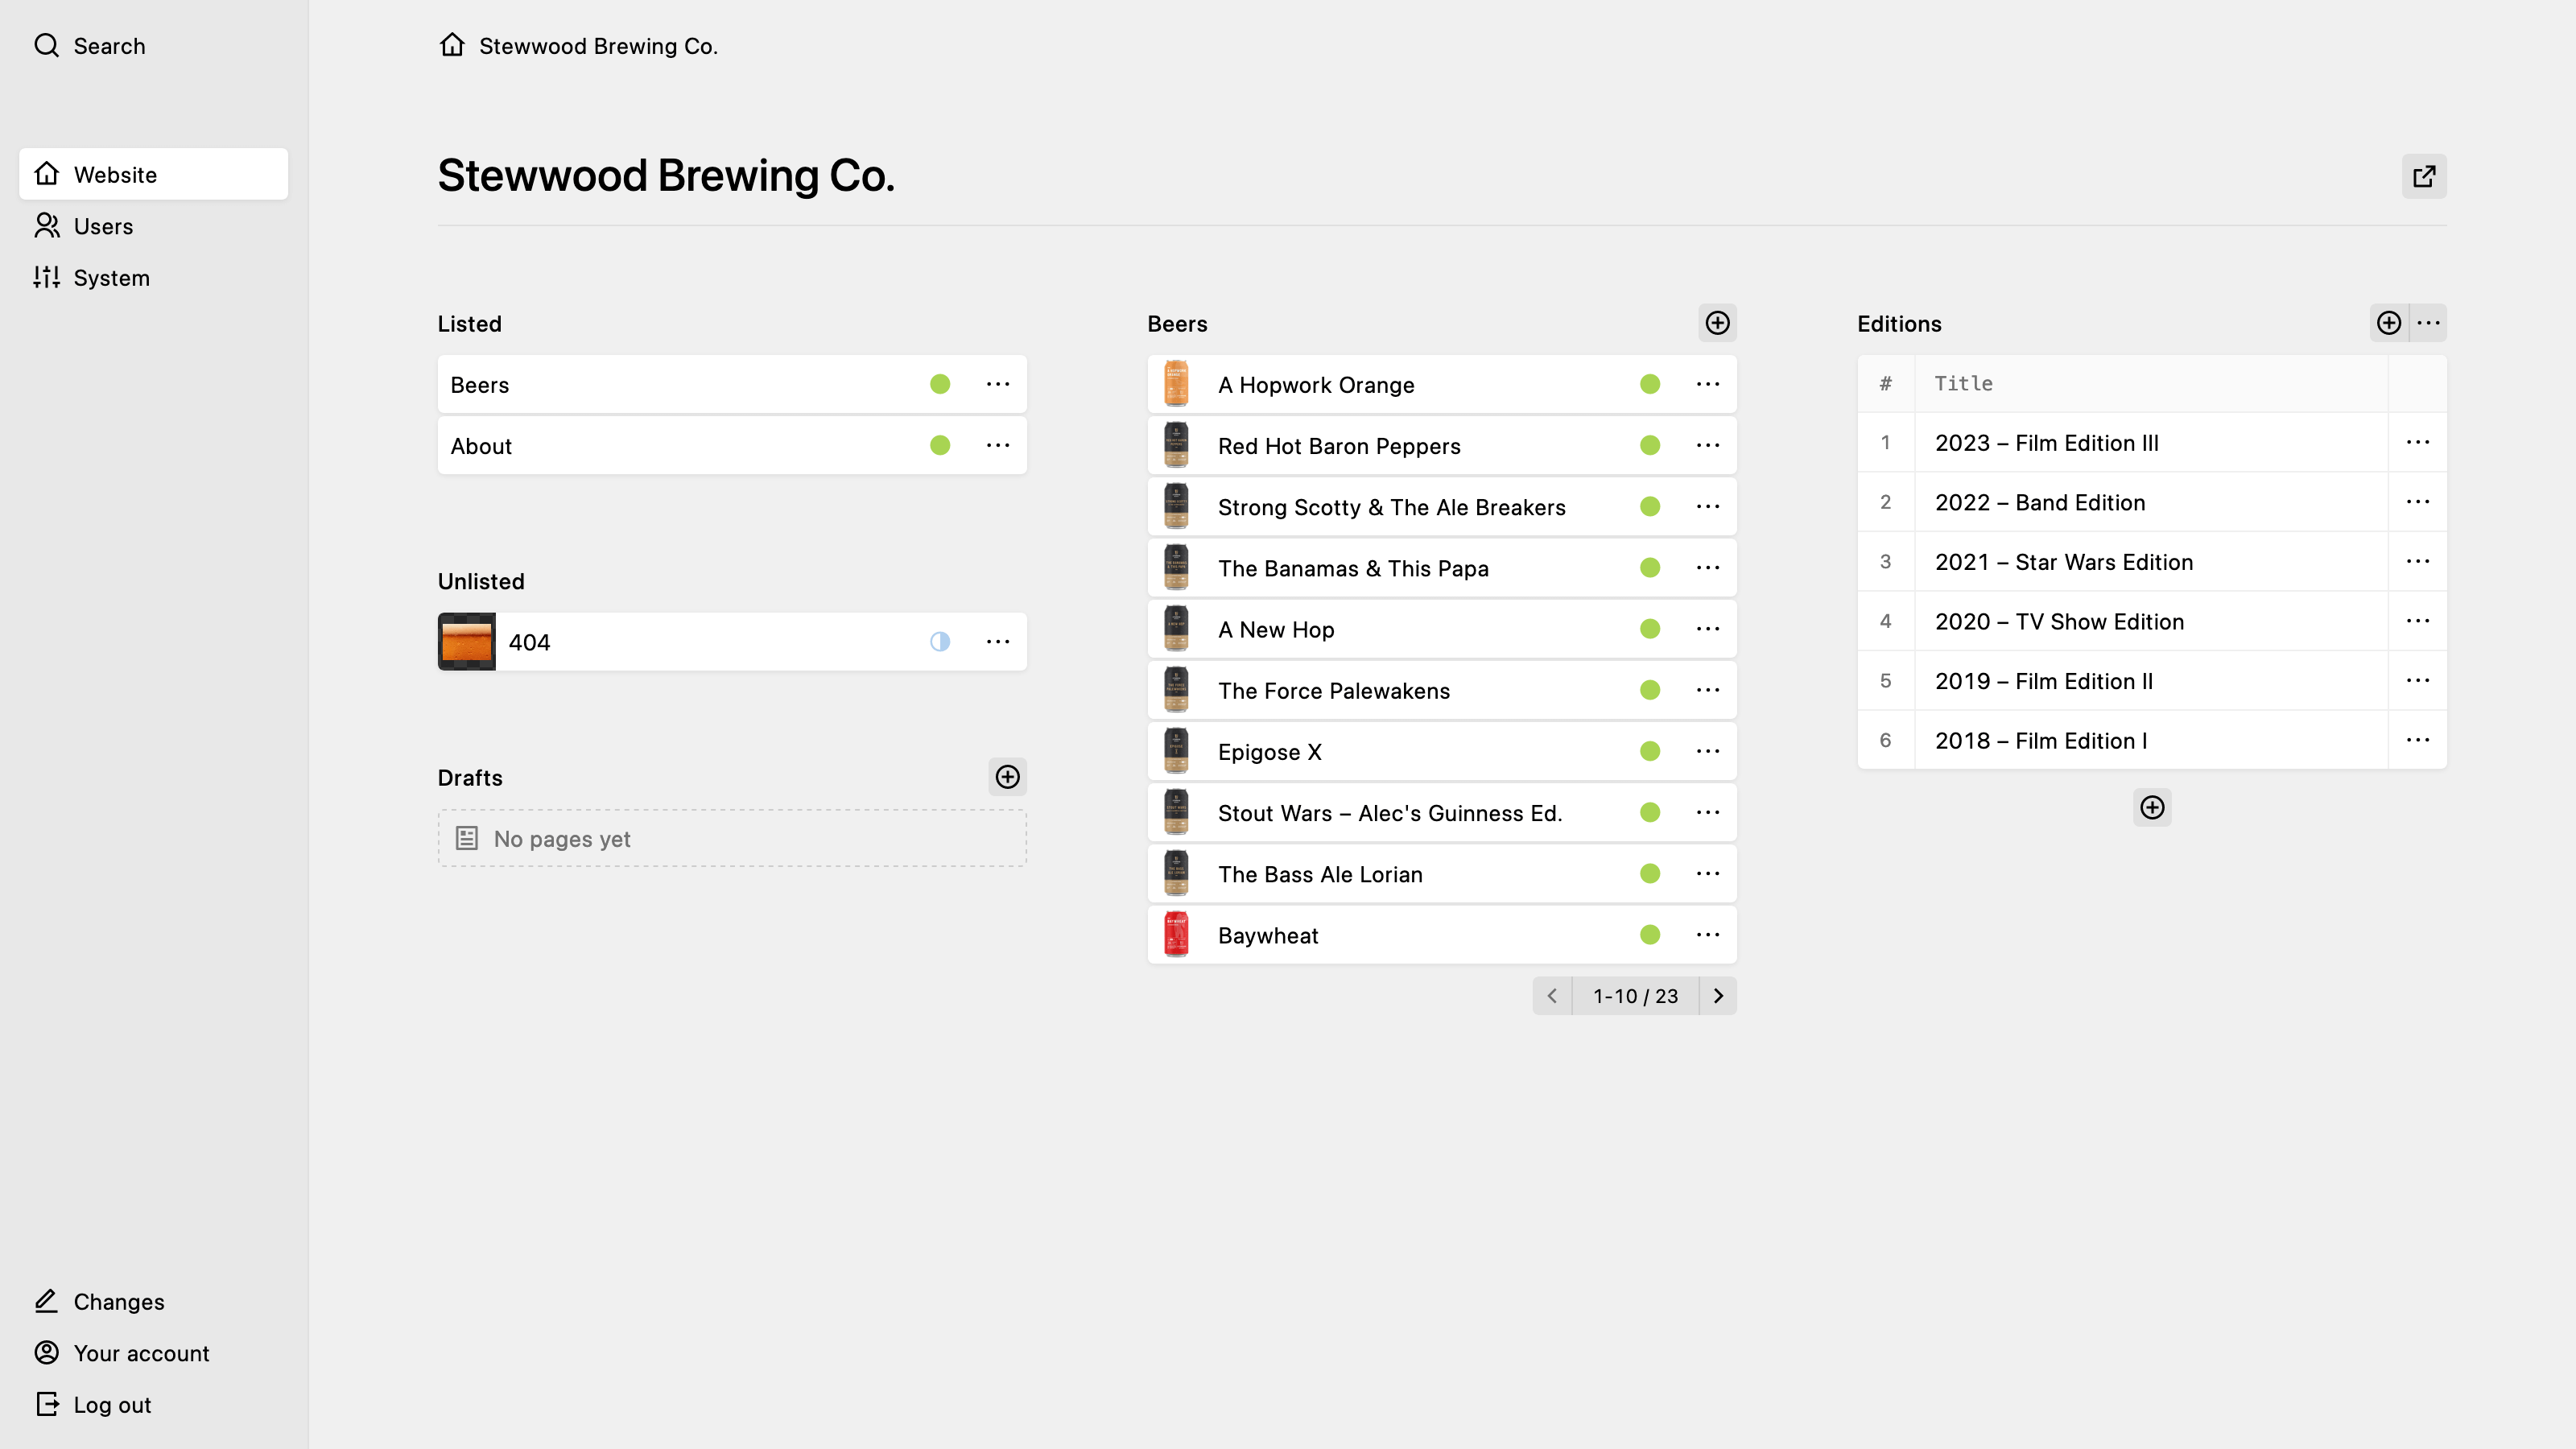
Task: Add a new beer page
Action: tap(1717, 323)
